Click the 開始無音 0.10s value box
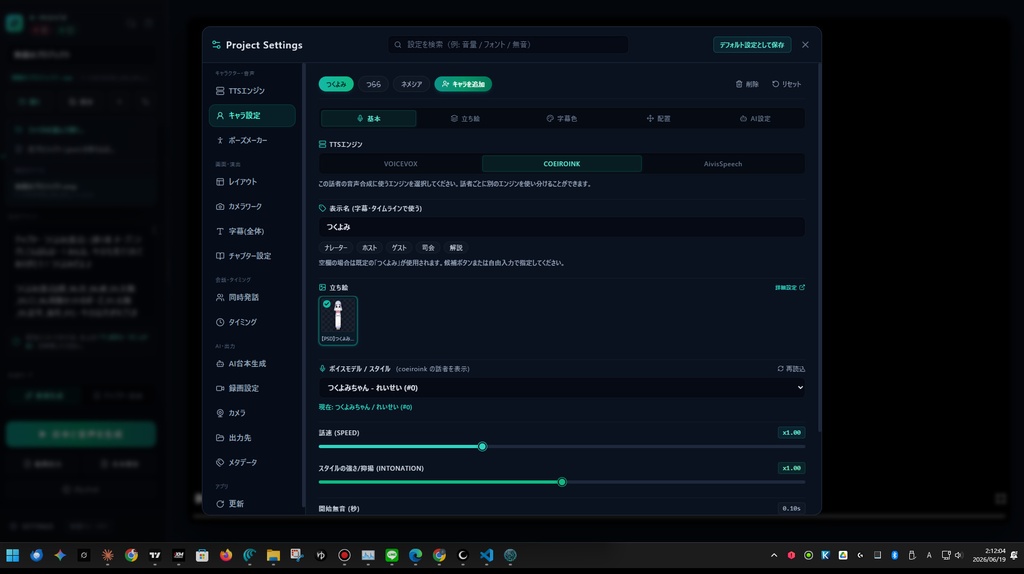Image resolution: width=1024 pixels, height=574 pixels. [x=792, y=509]
